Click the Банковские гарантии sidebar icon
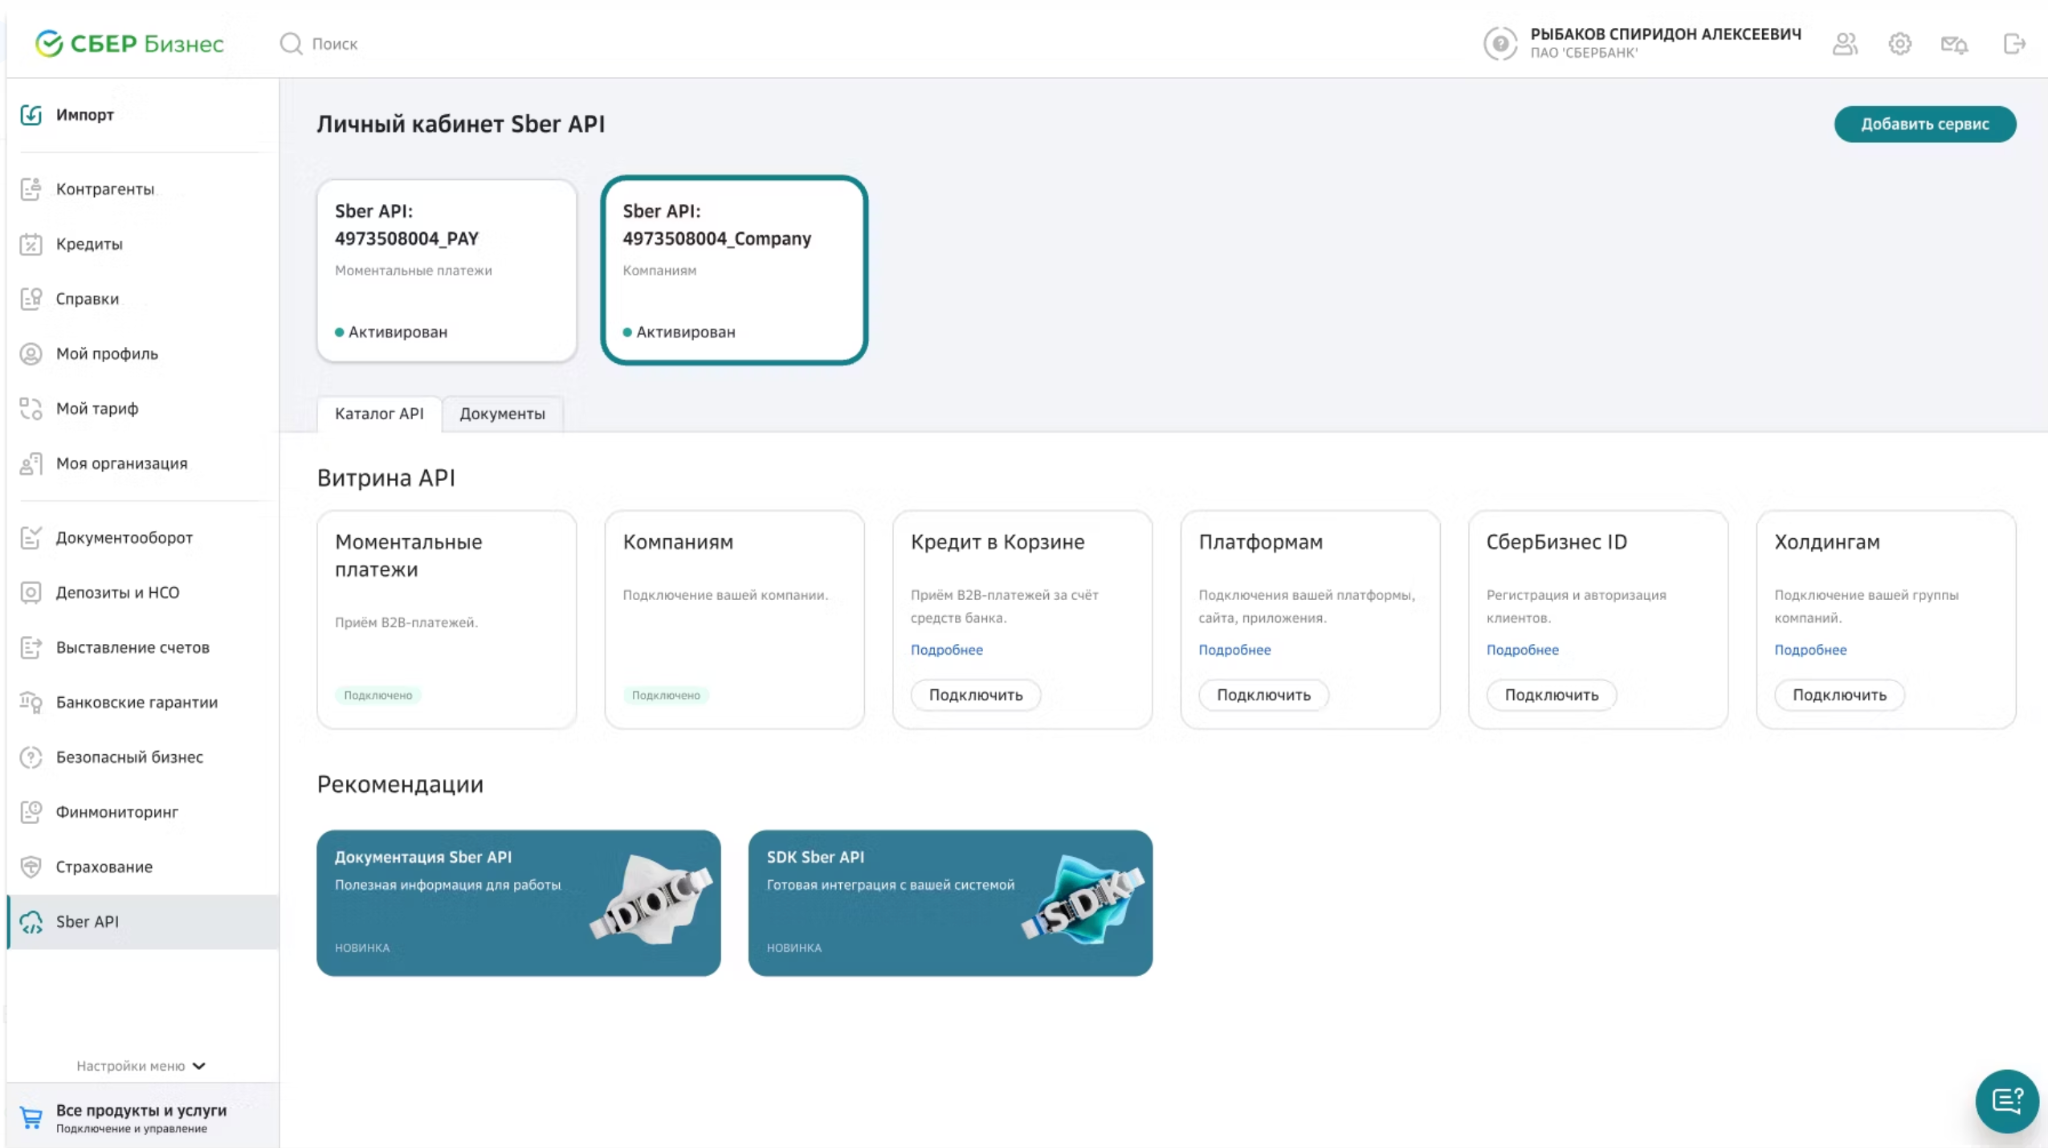Screen dimensions: 2048x1148 [31, 703]
